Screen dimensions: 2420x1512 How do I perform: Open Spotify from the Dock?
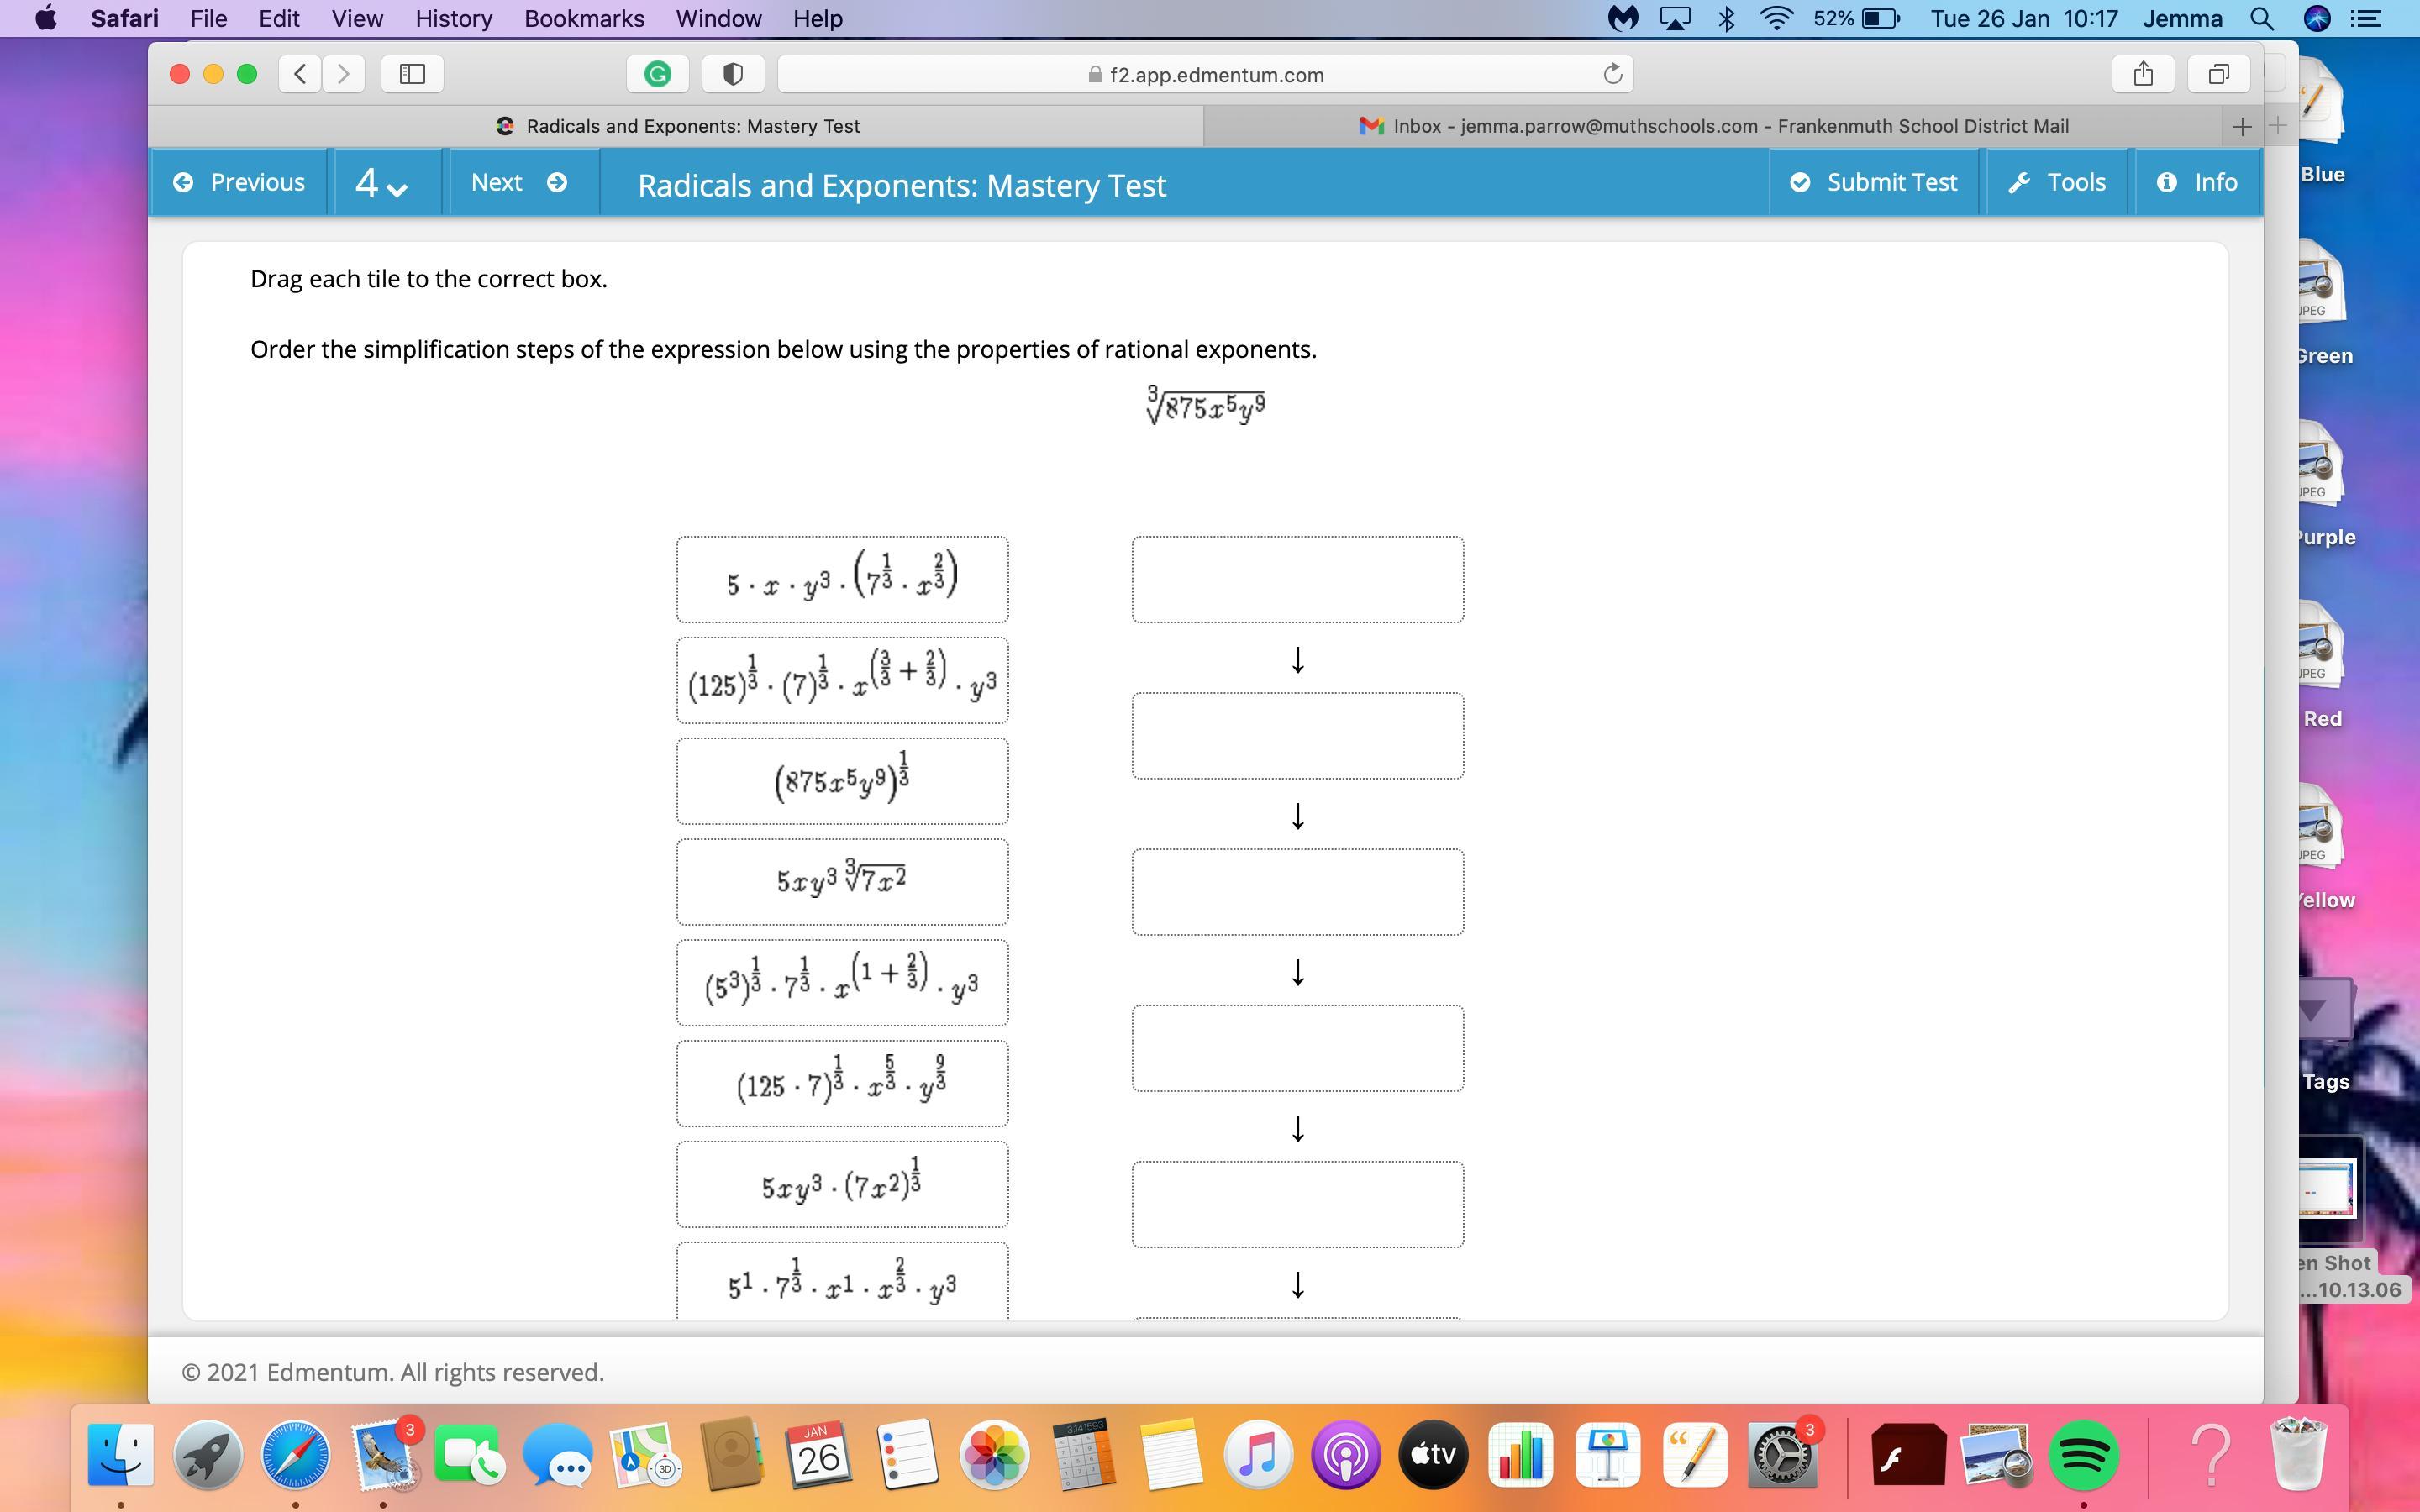pyautogui.click(x=2083, y=1455)
